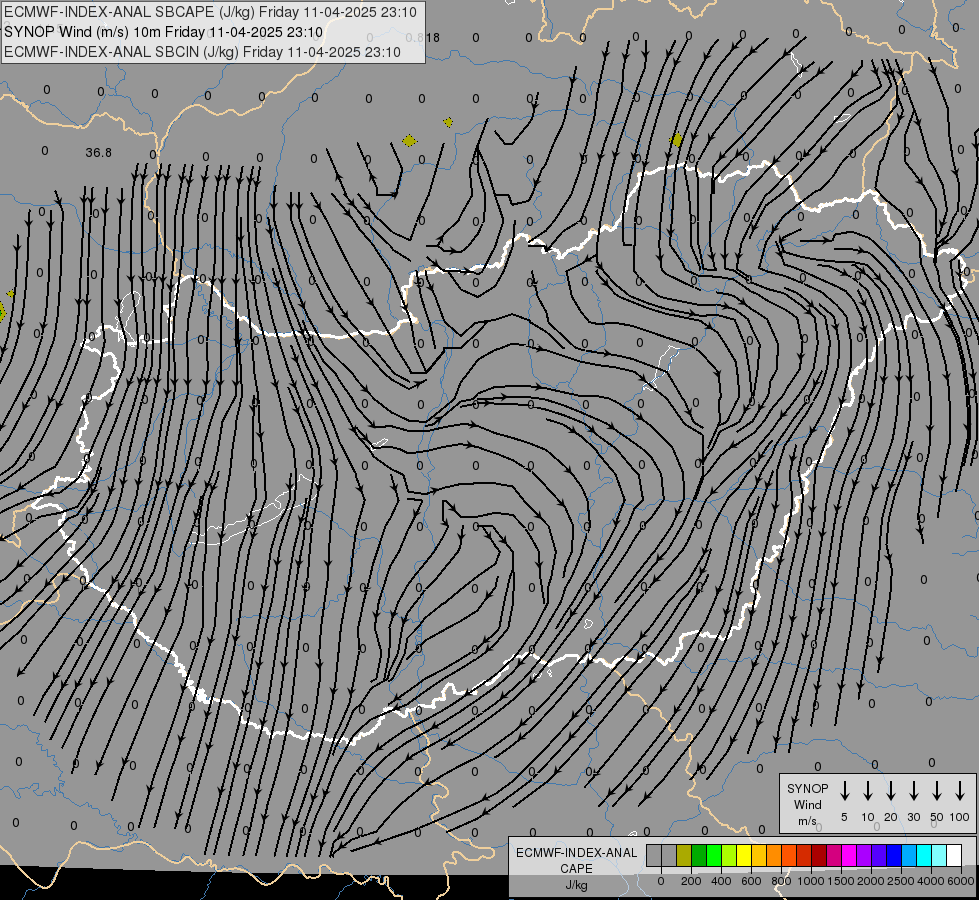Click the '1500' tick label of CAPE scale

click(x=841, y=881)
